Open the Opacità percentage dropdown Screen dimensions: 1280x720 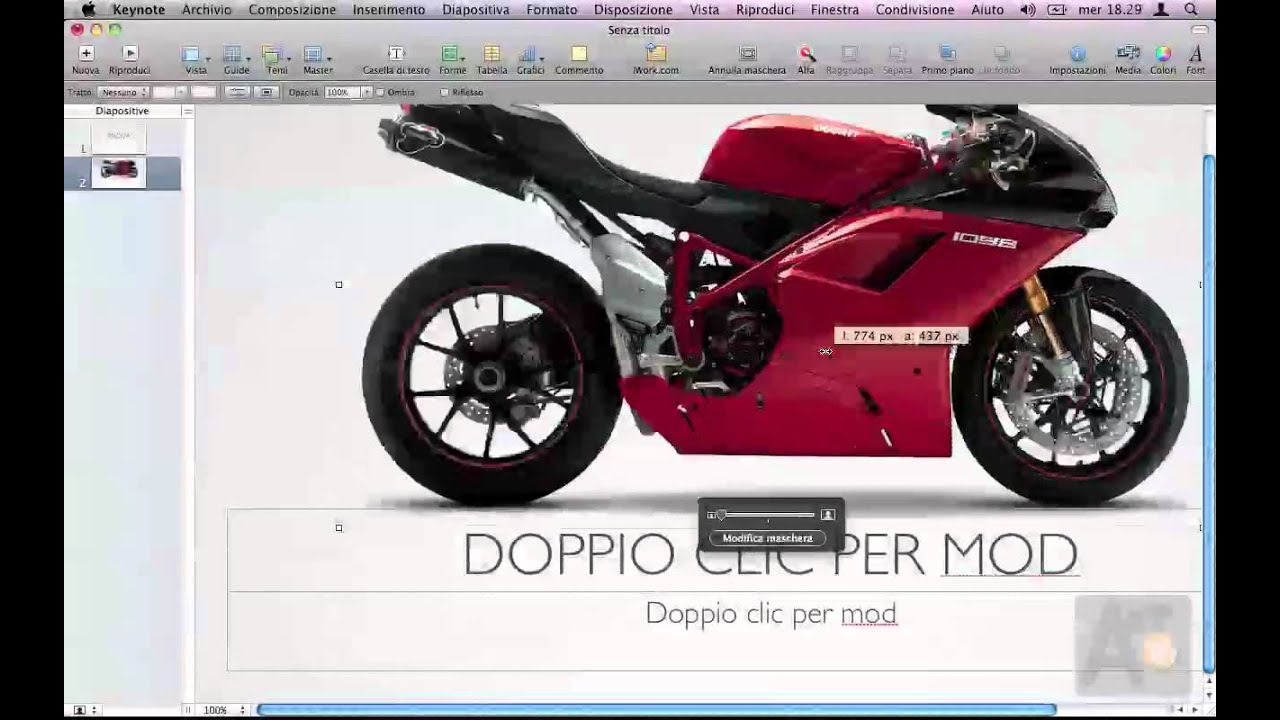pyautogui.click(x=367, y=92)
